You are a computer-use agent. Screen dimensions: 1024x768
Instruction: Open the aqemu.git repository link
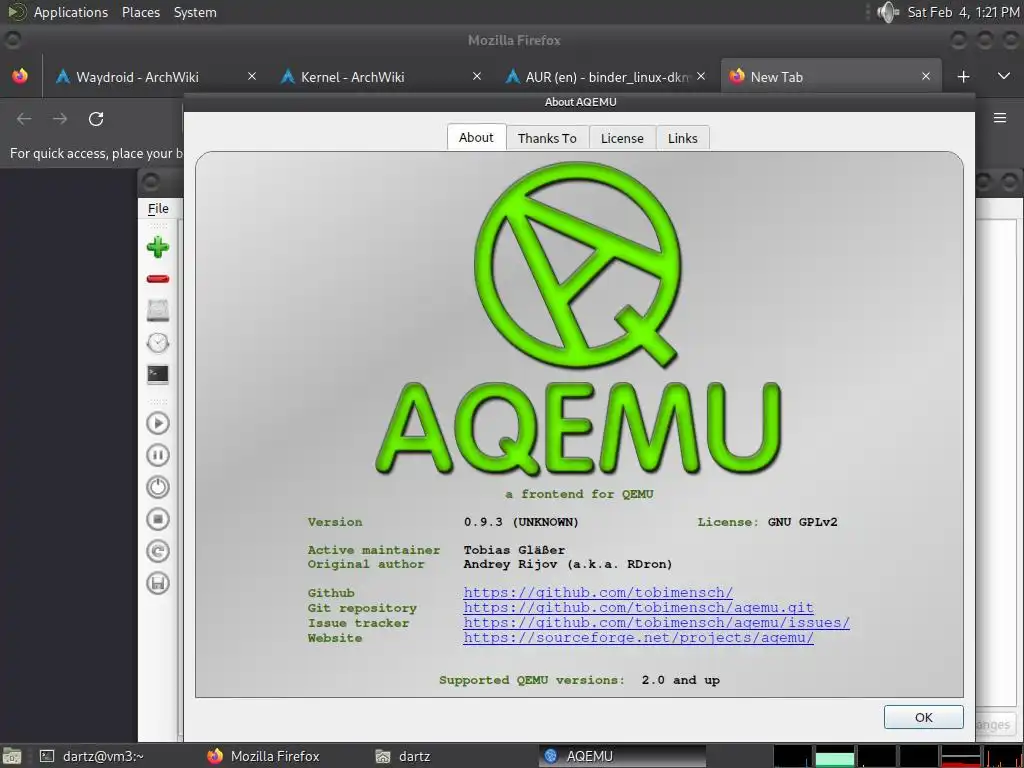point(638,607)
